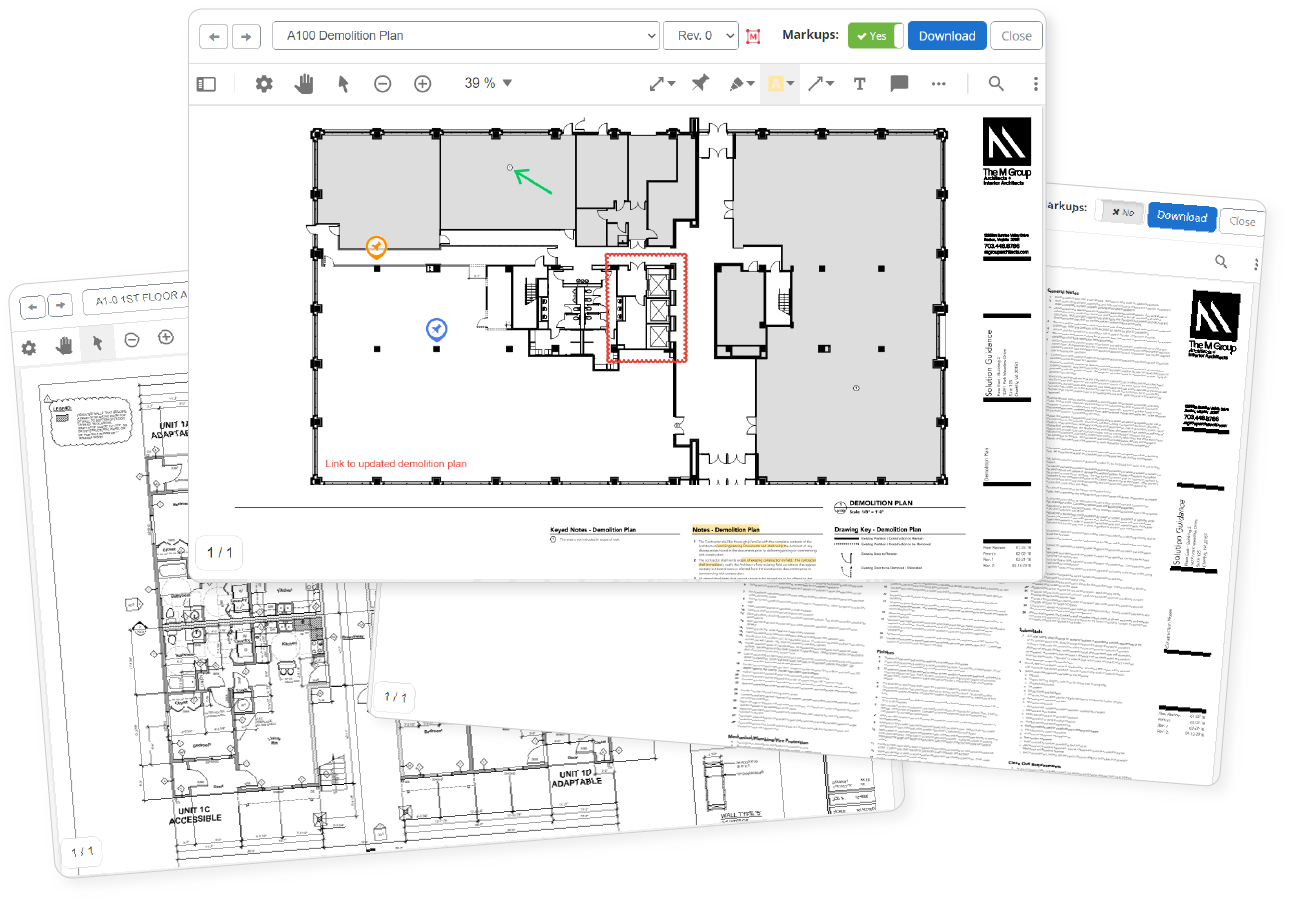The image size is (1290, 902).
Task: Select the Pan hand tool in front window
Action: pyautogui.click(x=304, y=84)
